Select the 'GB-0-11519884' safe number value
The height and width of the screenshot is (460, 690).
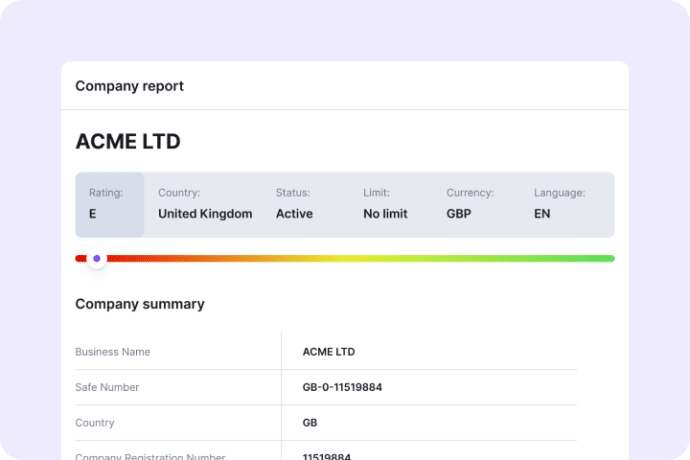pyautogui.click(x=342, y=387)
